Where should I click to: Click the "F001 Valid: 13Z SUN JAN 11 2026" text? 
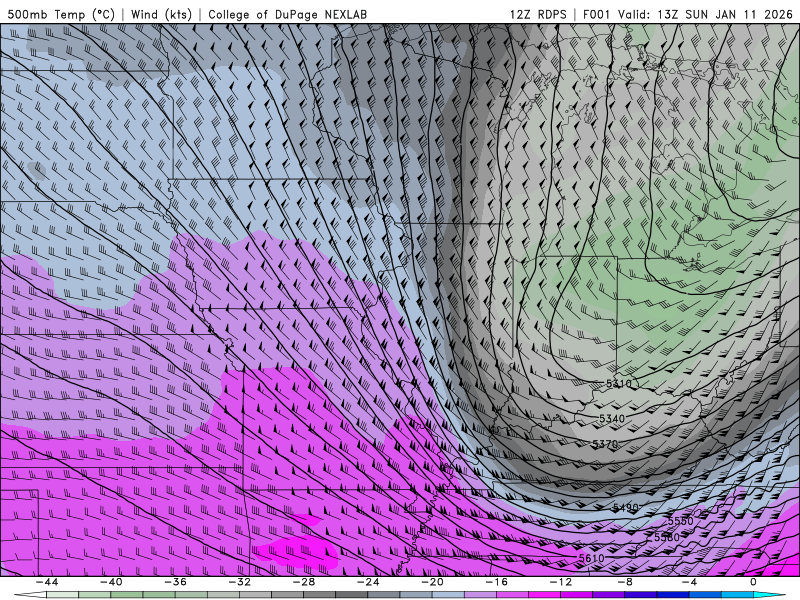[687, 14]
